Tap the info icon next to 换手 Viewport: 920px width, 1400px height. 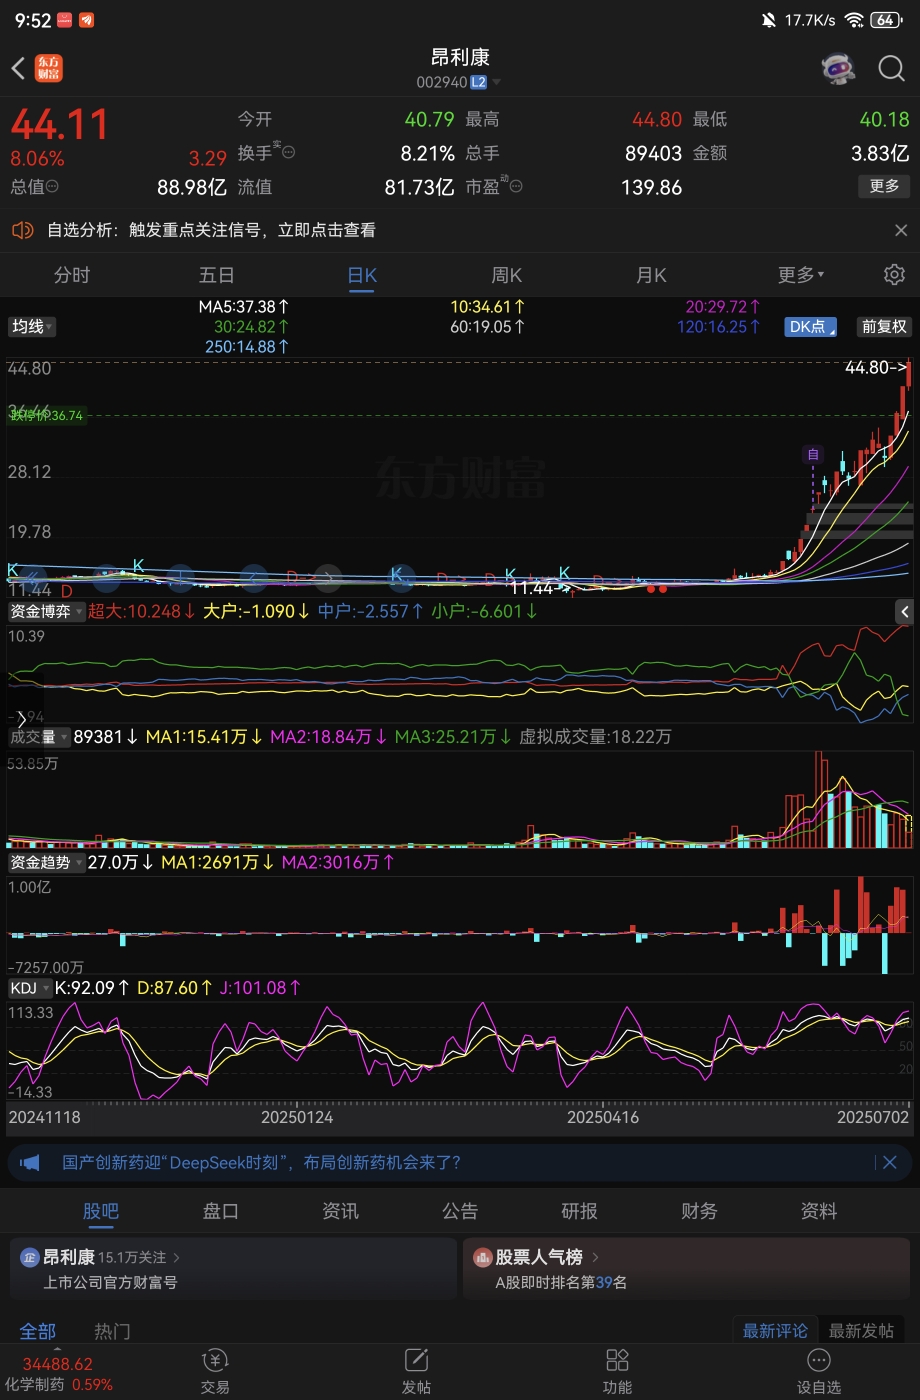click(288, 152)
